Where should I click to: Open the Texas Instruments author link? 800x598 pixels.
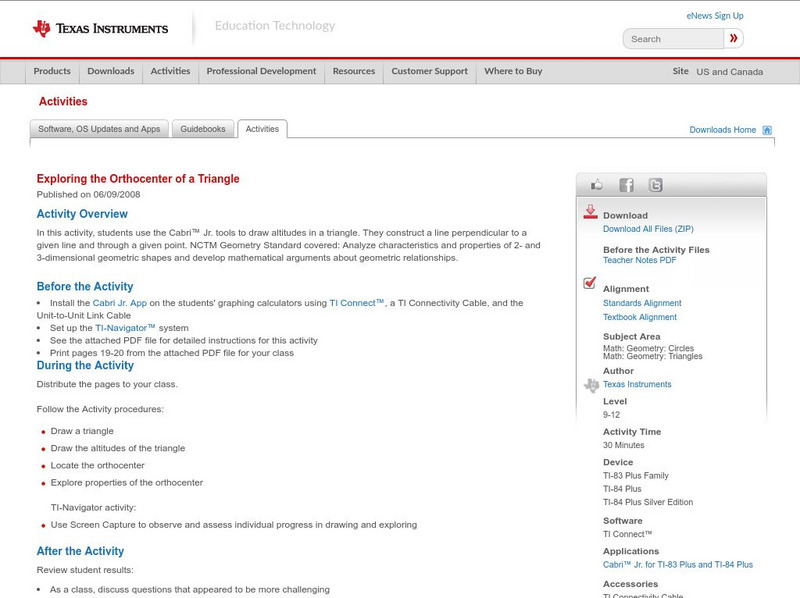pyautogui.click(x=637, y=384)
